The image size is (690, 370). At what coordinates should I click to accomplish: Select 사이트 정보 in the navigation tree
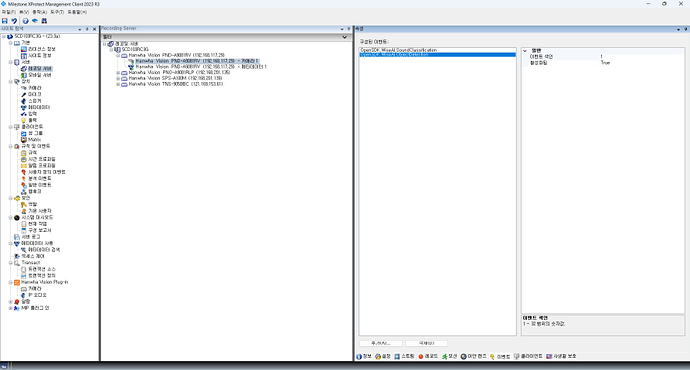pos(40,56)
